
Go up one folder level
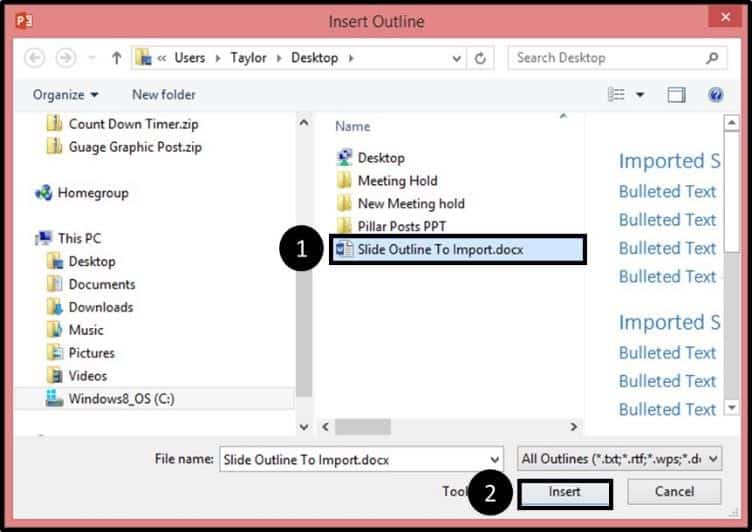[116, 58]
